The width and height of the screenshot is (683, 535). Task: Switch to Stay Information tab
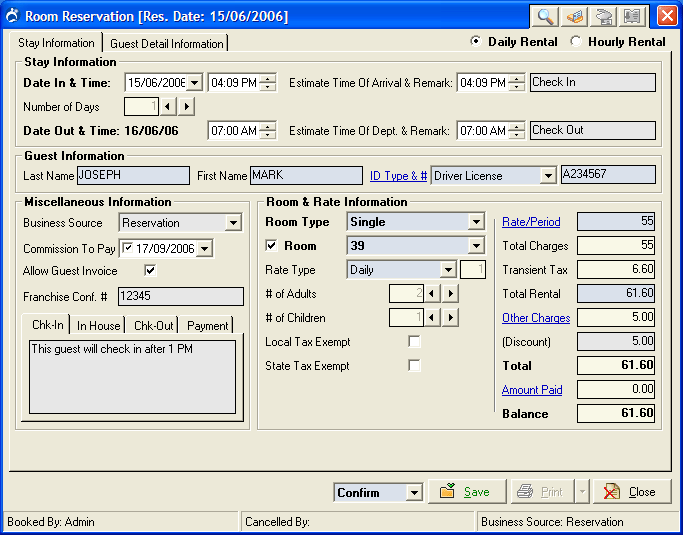(x=56, y=43)
